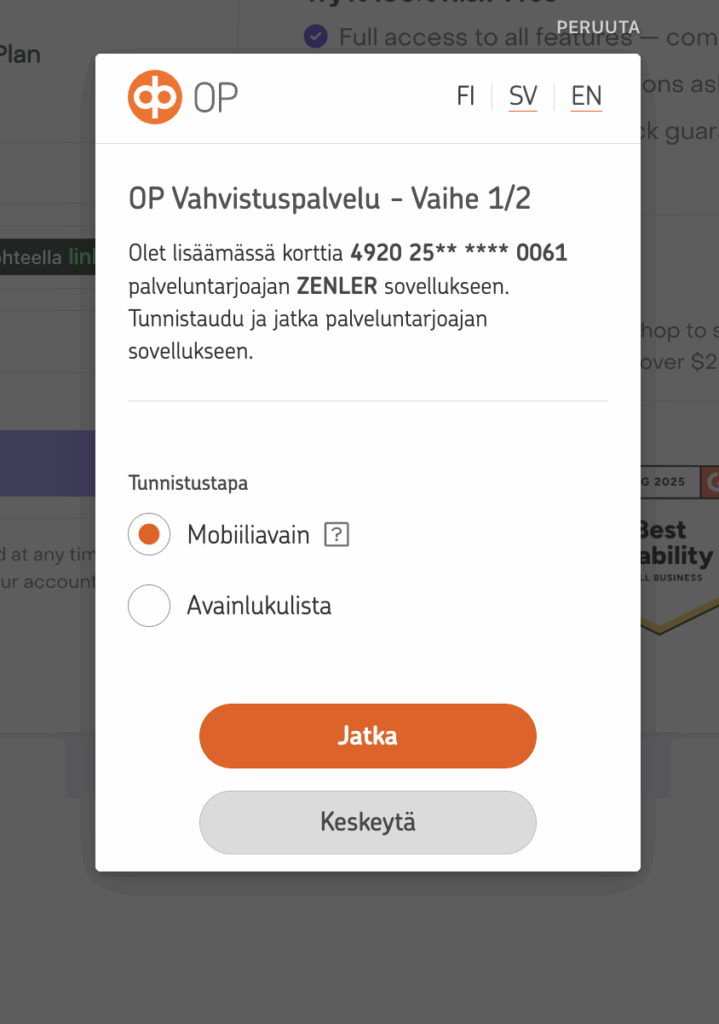Switch language to SV
The width and height of the screenshot is (719, 1024).
pyautogui.click(x=523, y=96)
